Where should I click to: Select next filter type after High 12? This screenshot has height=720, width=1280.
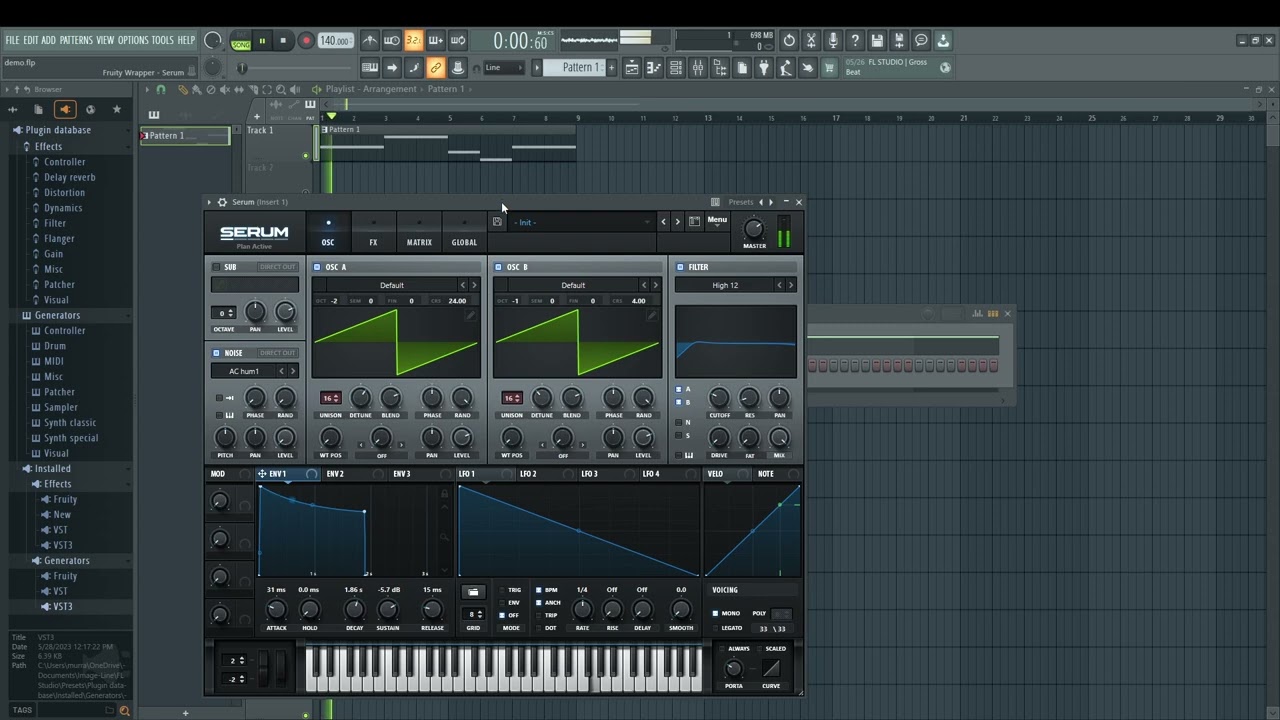[x=791, y=285]
